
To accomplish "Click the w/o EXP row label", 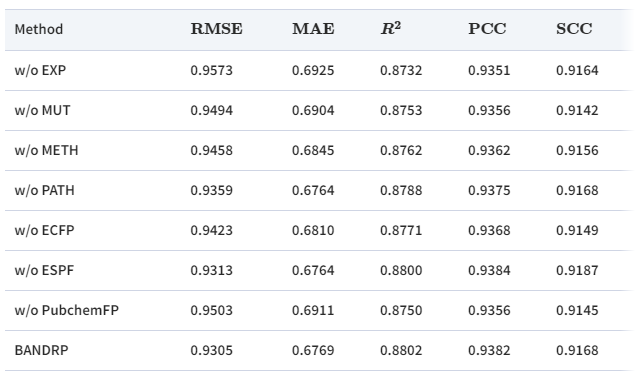I will (40, 70).
